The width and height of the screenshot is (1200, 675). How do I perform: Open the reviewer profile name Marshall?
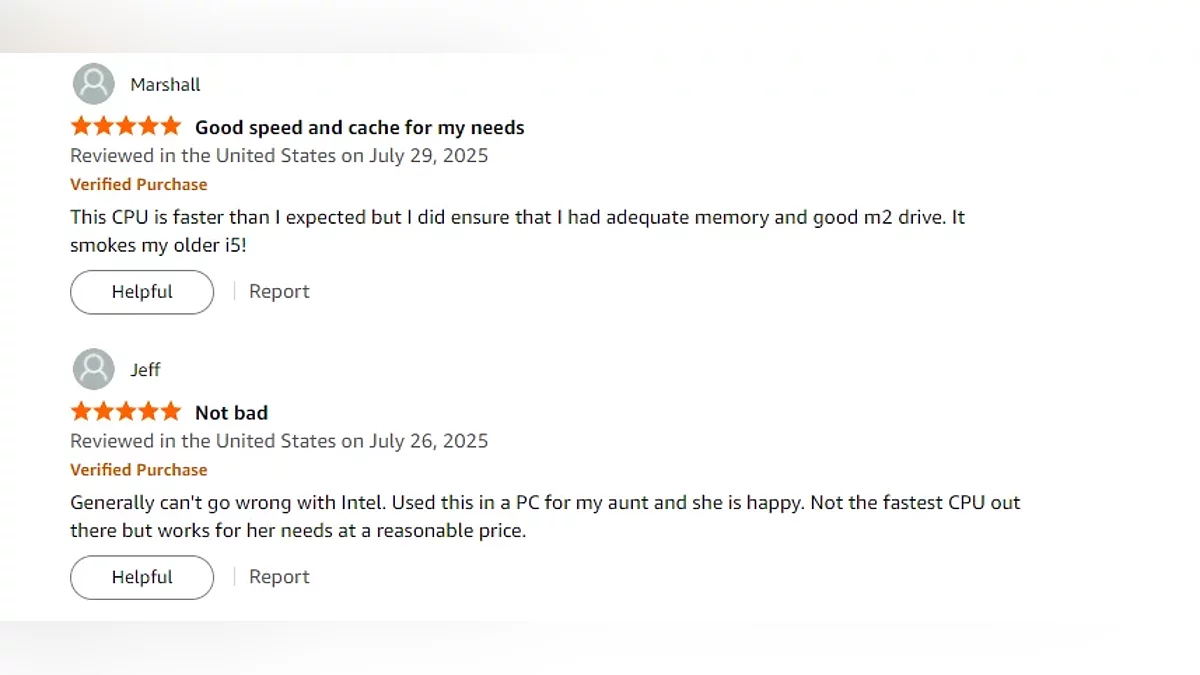(165, 85)
